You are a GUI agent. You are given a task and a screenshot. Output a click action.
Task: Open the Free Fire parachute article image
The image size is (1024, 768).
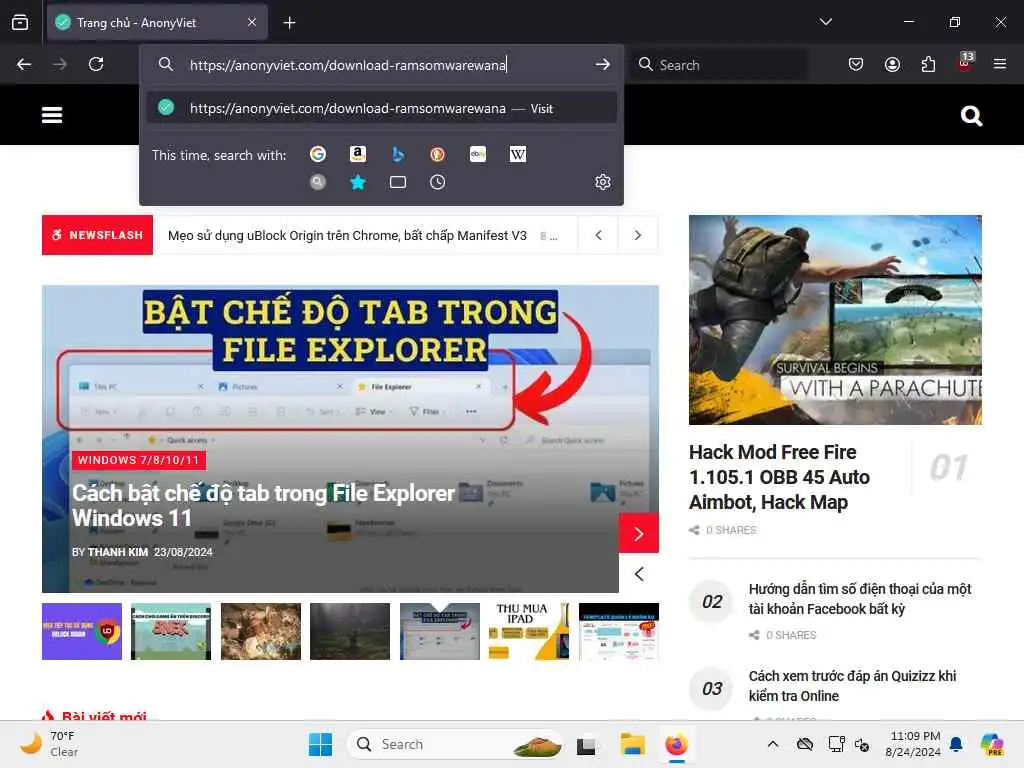(835, 320)
